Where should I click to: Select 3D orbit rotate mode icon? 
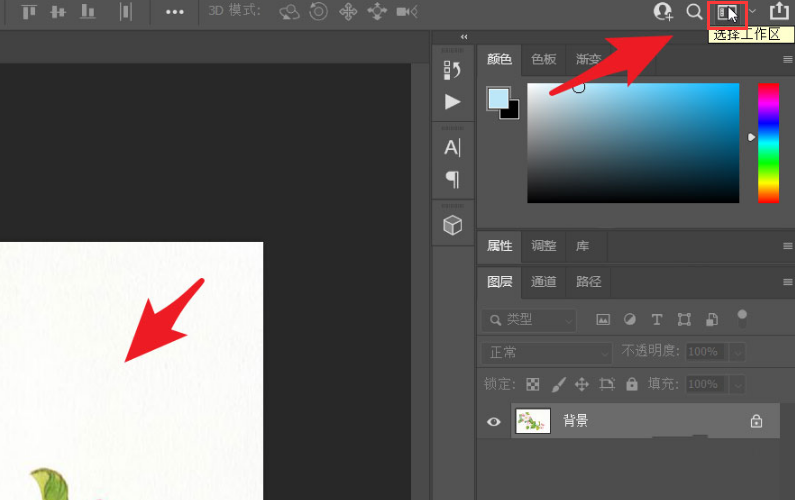point(289,12)
